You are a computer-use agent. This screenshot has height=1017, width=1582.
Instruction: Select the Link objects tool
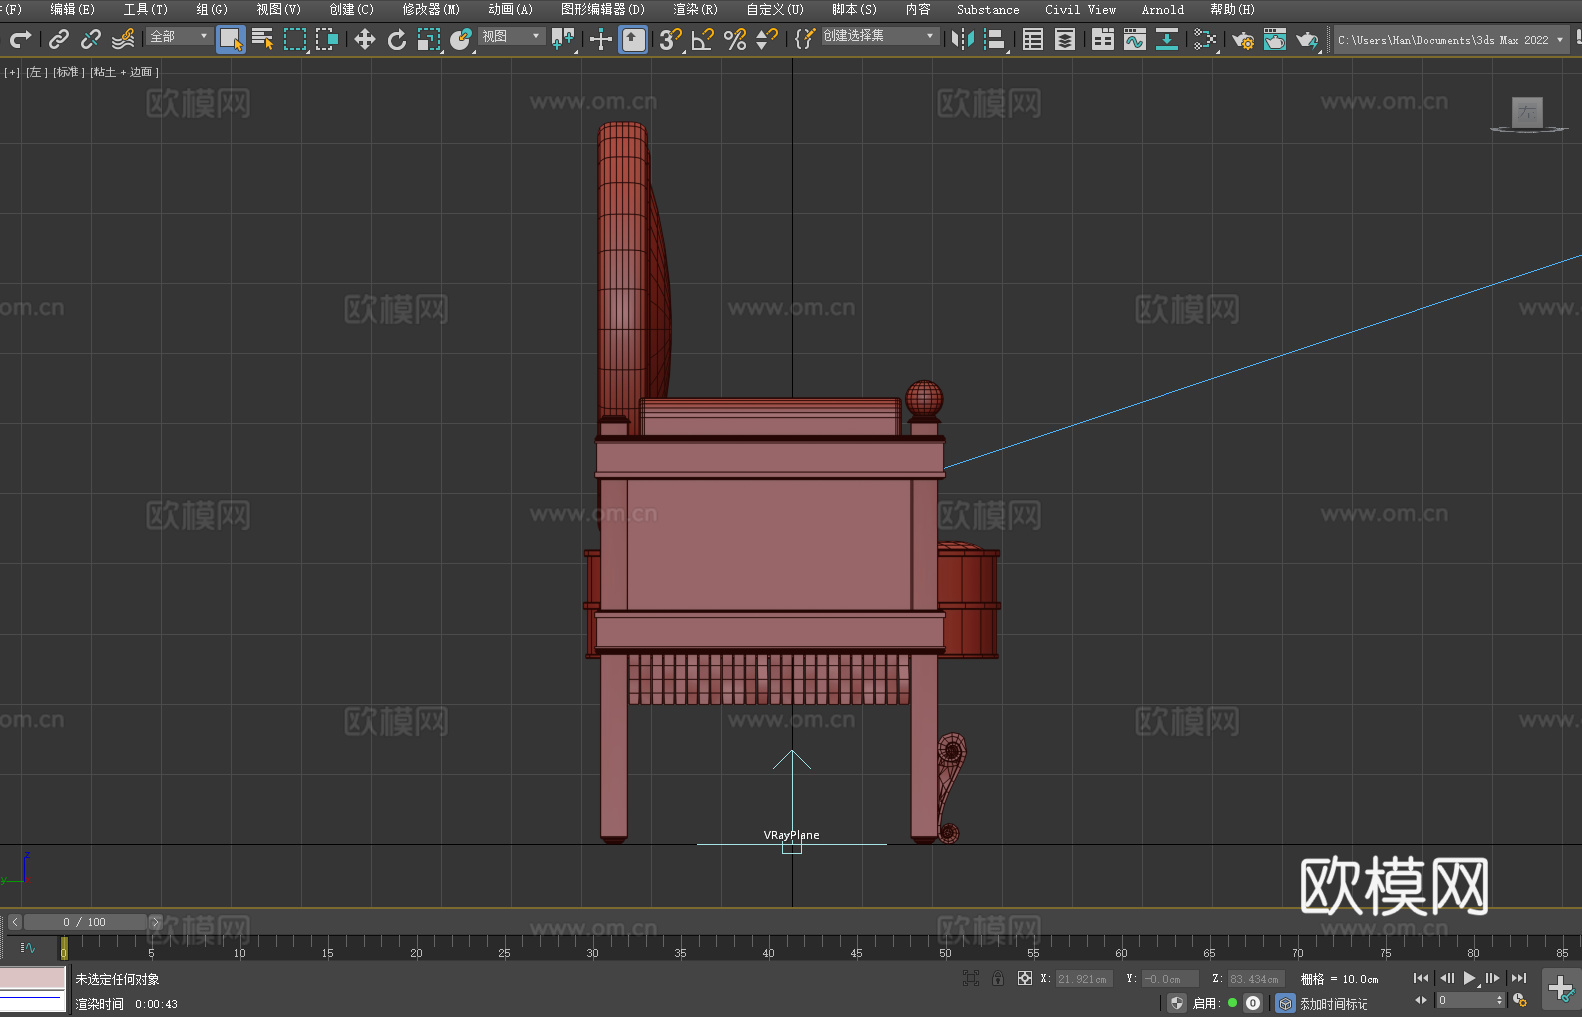[x=59, y=39]
